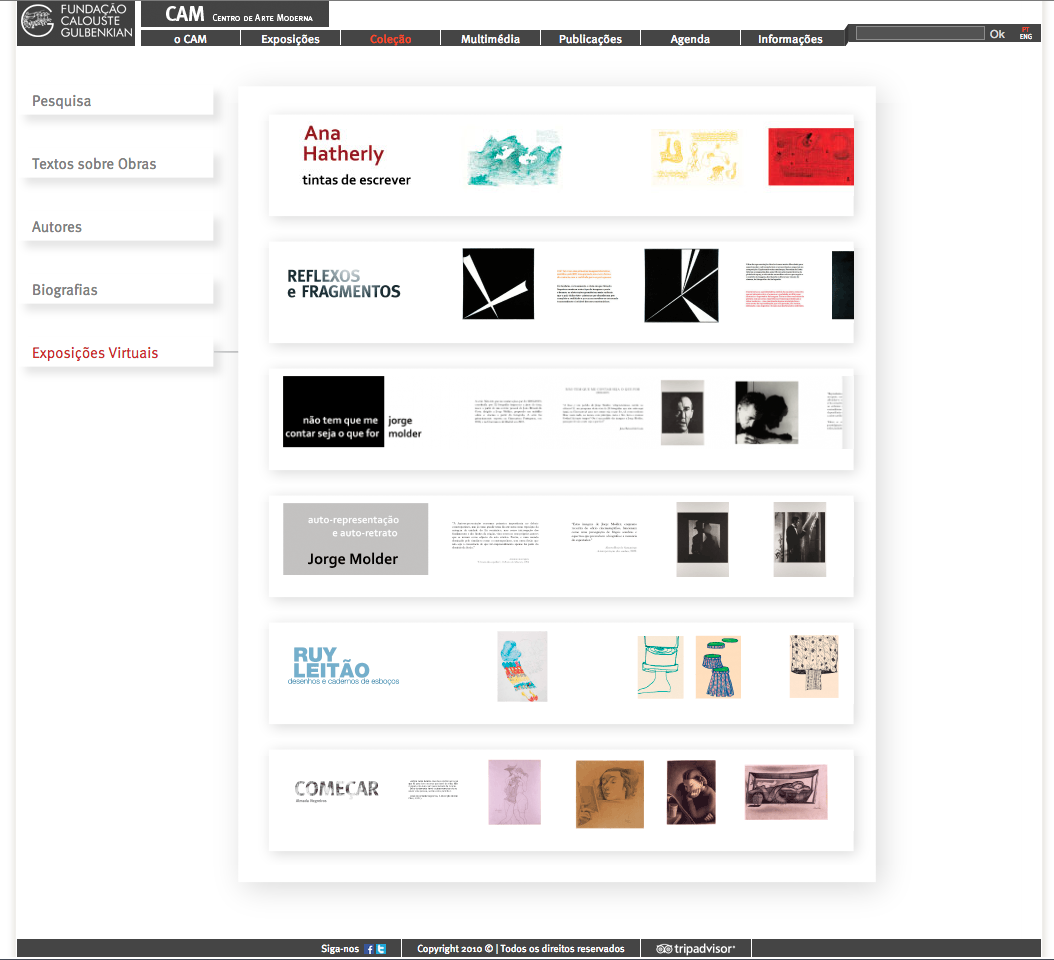View the Ruy Leitão exhibition banner
Screen dimensions: 1054x960
[x=560, y=672]
